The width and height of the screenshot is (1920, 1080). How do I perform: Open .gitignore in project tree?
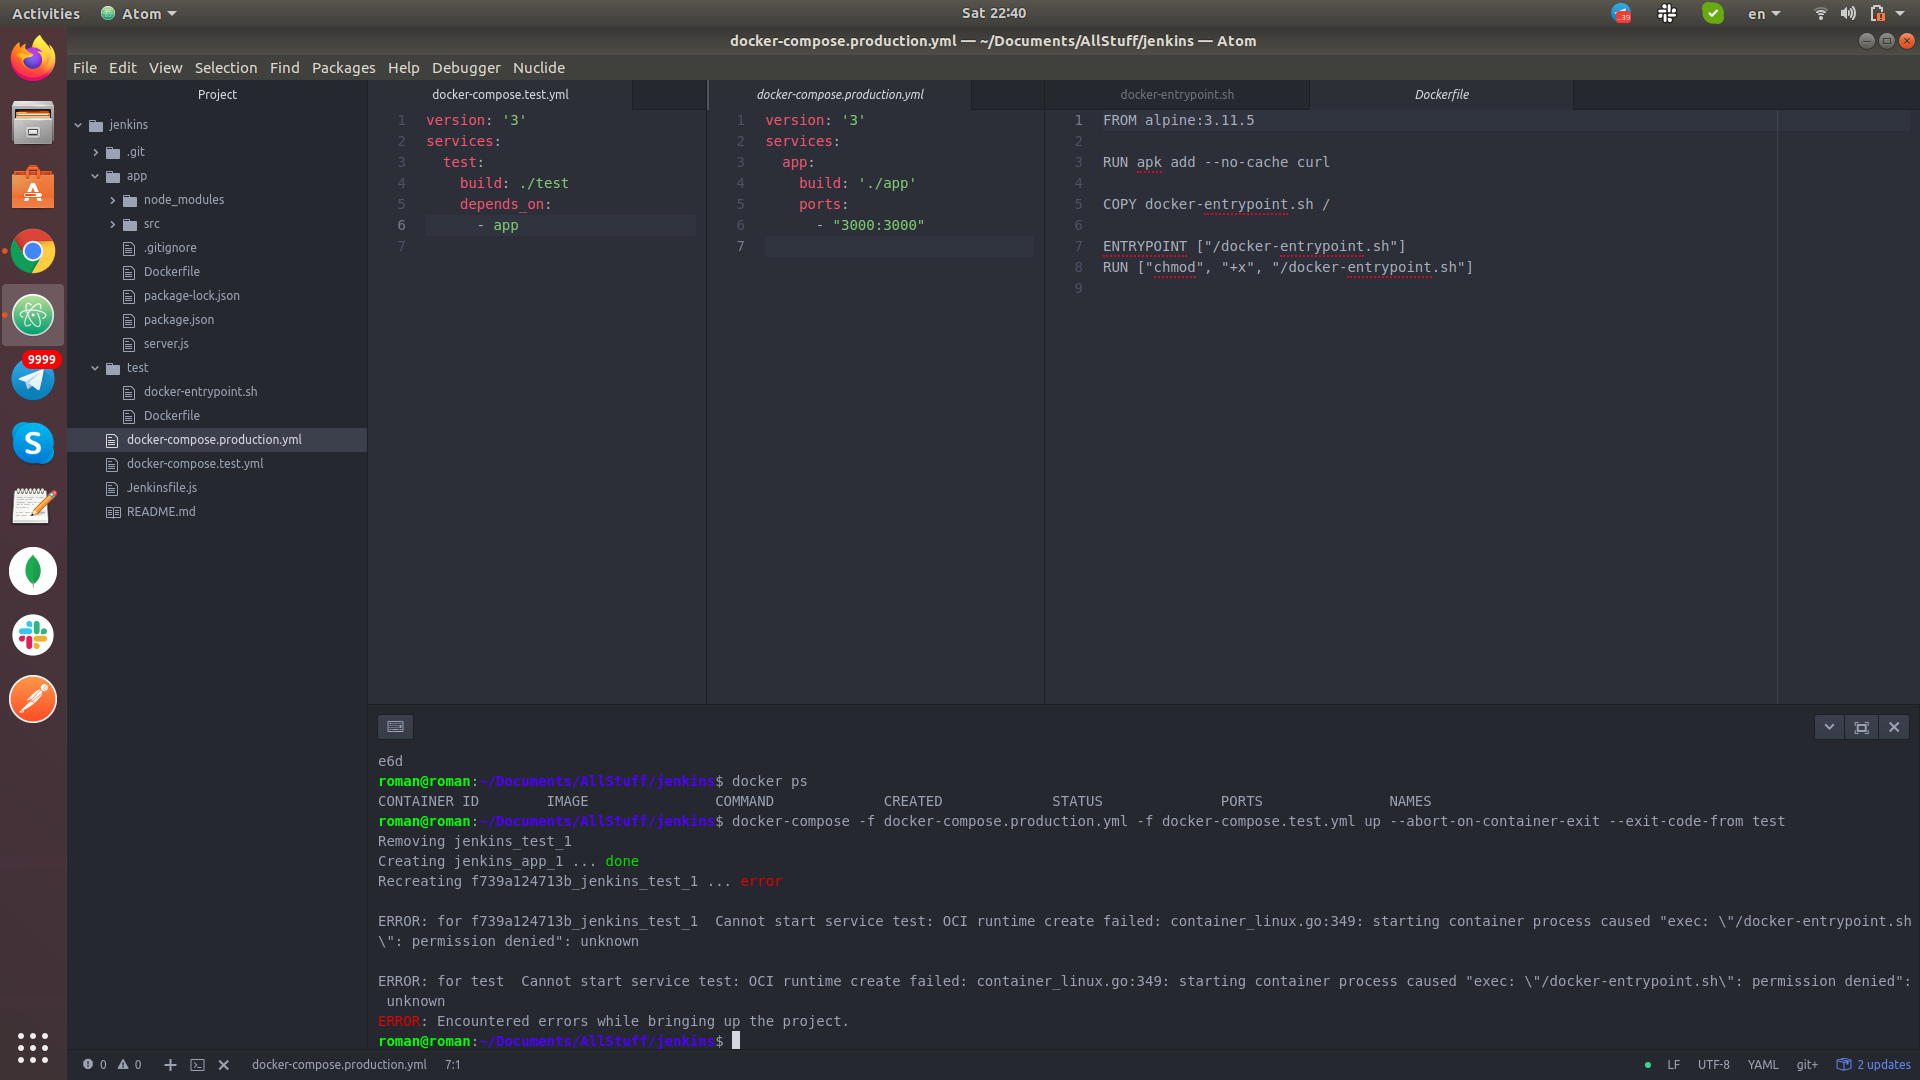pos(170,248)
